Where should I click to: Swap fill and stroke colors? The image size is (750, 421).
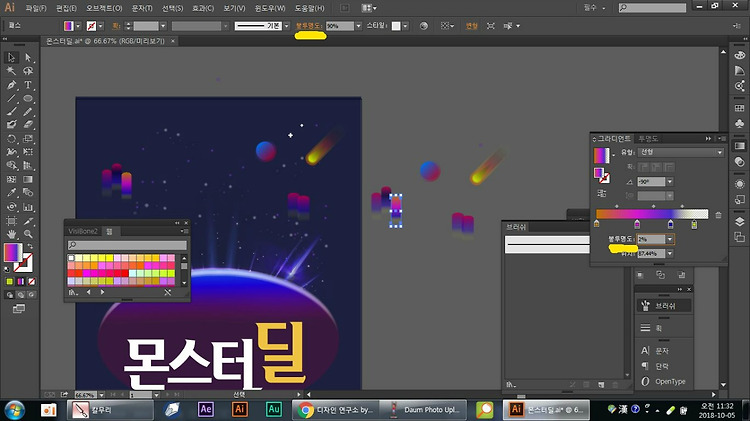click(x=30, y=246)
